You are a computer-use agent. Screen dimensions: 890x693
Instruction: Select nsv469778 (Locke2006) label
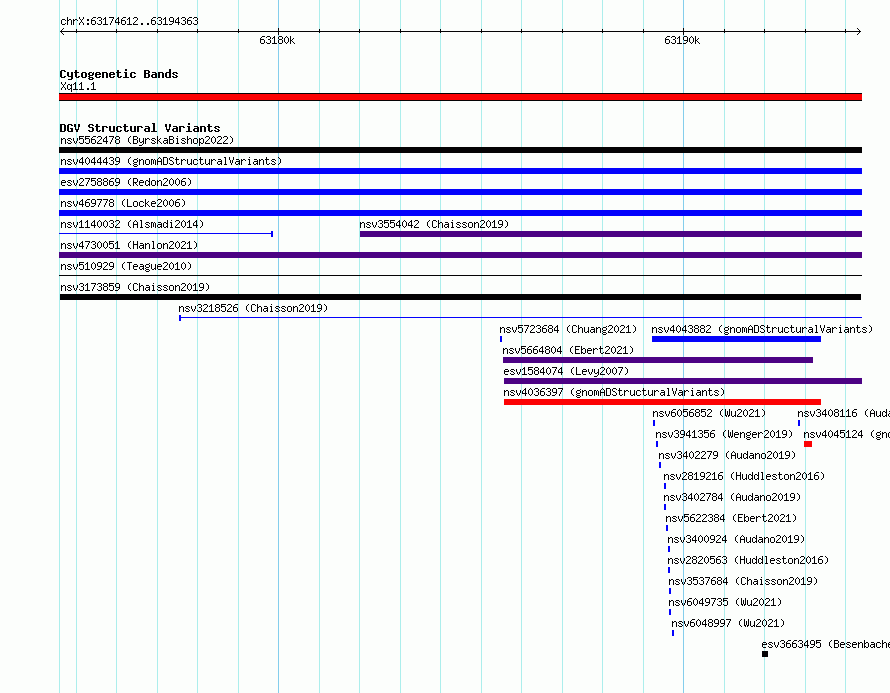click(x=123, y=203)
